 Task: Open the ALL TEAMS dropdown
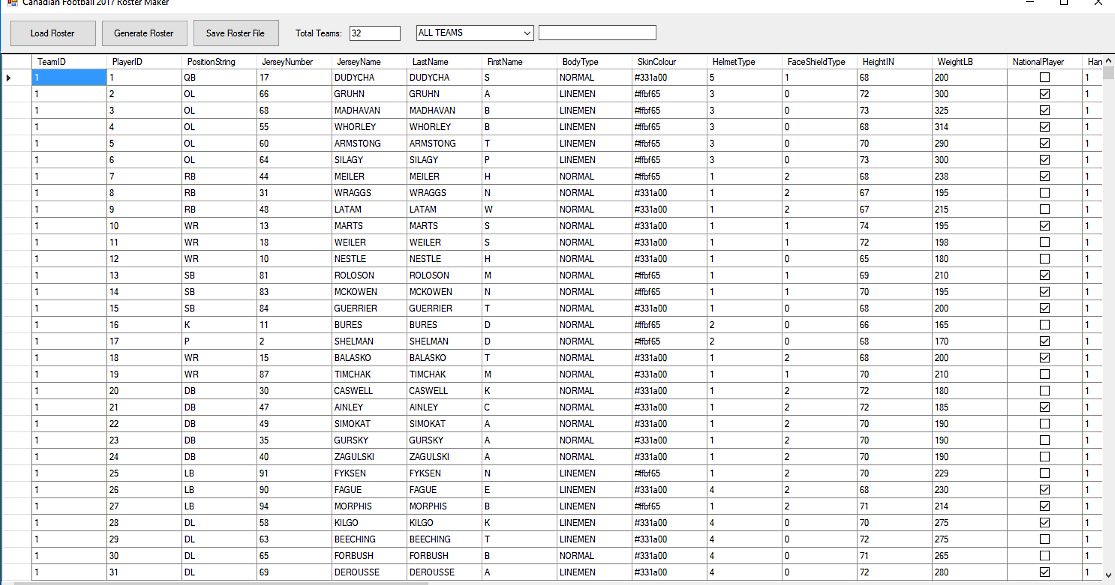(474, 33)
